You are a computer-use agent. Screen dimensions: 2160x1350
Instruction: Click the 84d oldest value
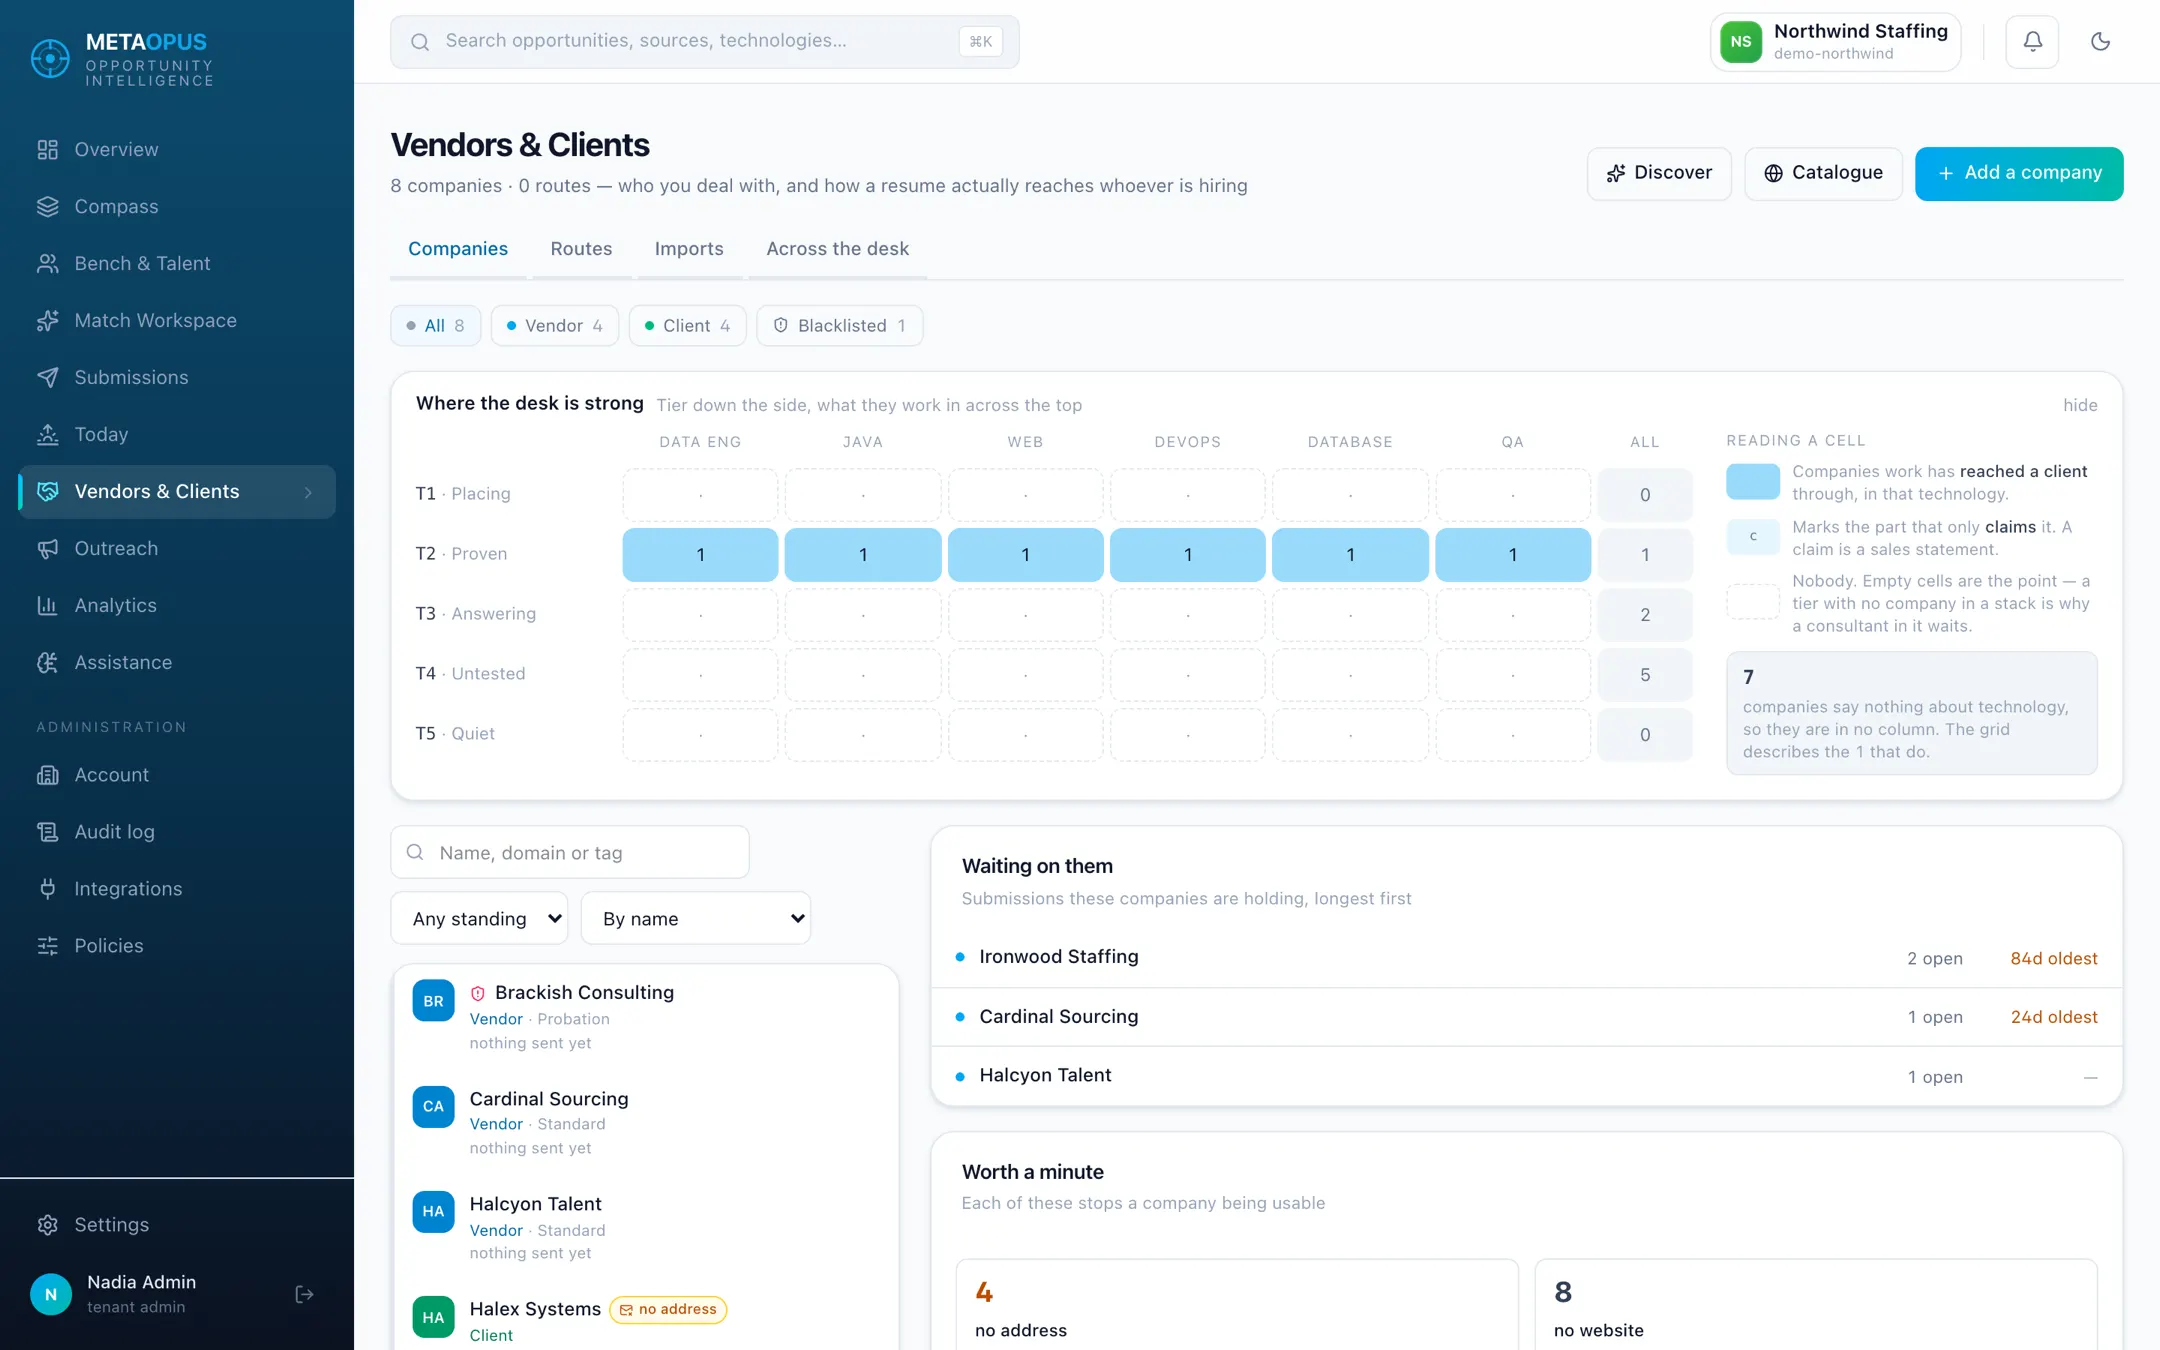[2054, 959]
